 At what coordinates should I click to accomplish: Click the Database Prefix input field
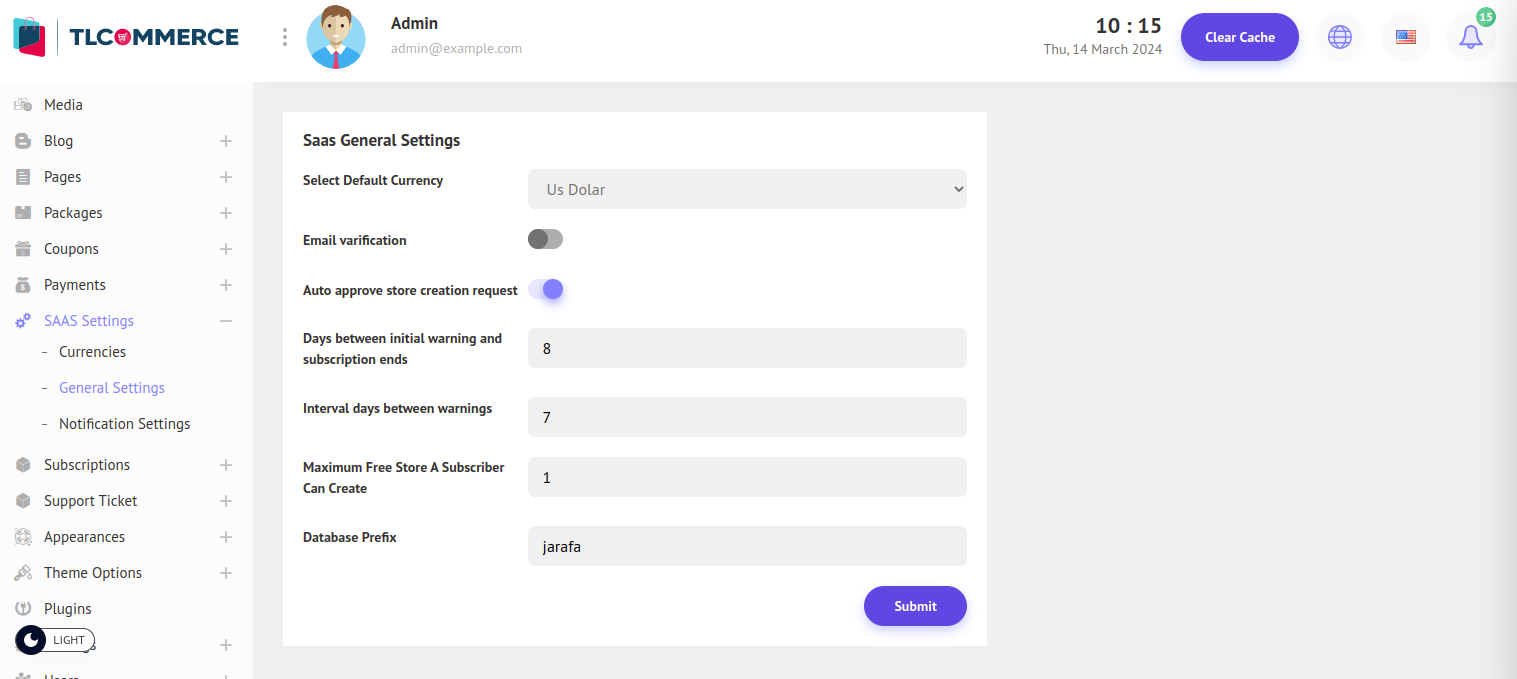[x=747, y=547]
